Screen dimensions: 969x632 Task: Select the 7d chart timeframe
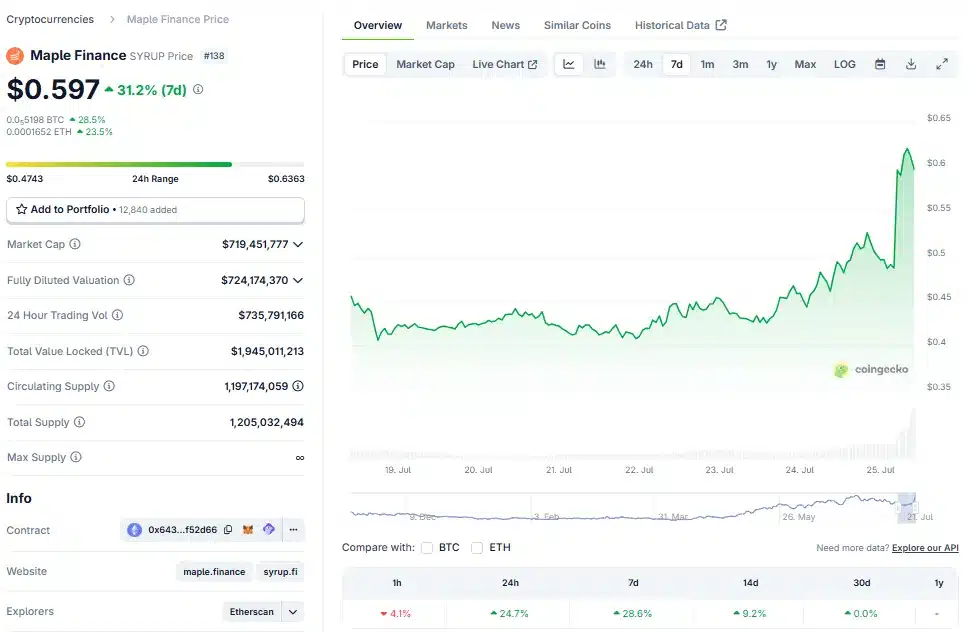(x=677, y=64)
